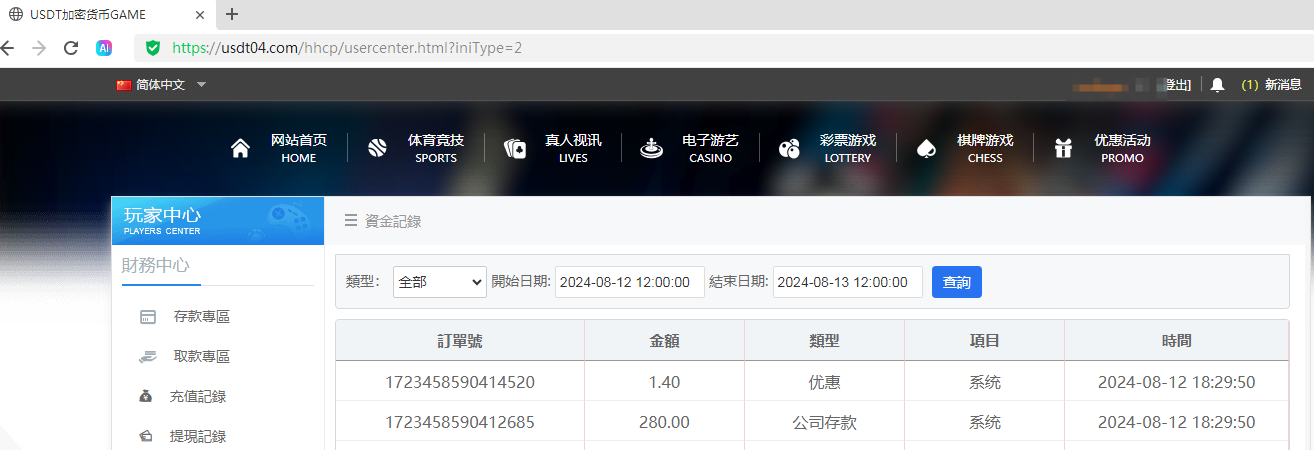Open the 电子游艺 CASINO menu

710,149
